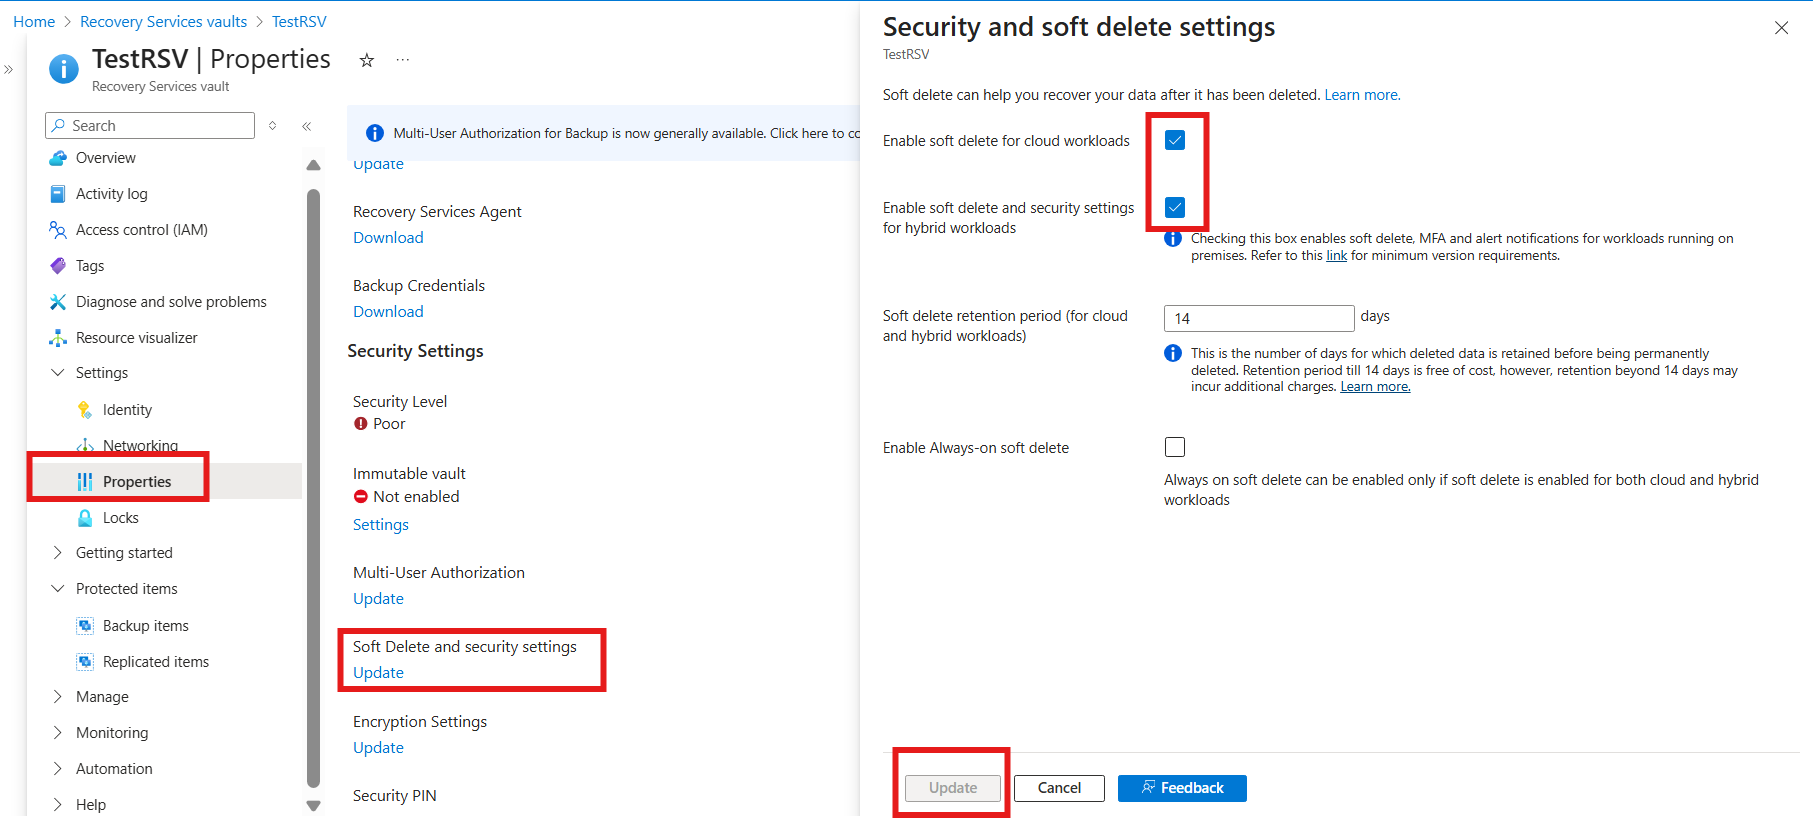
Task: Open Recovery Services vaults breadcrumb
Action: click(163, 22)
